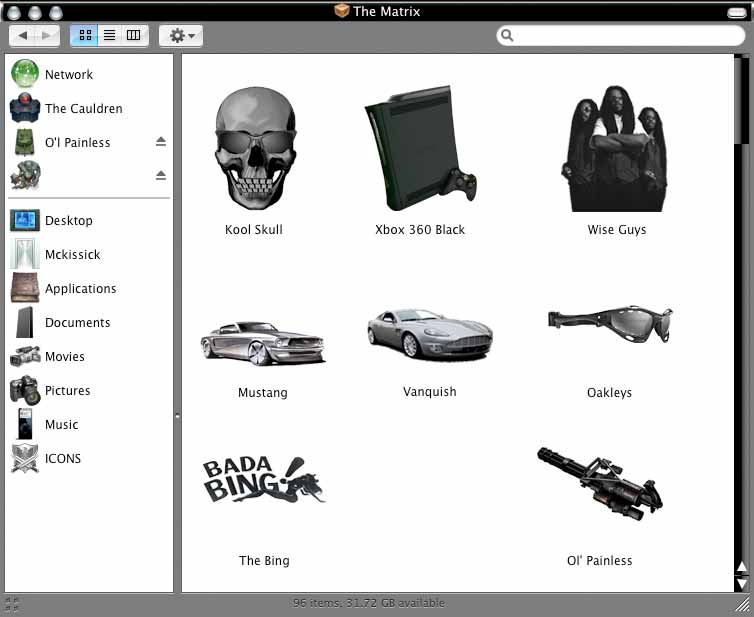Open the Action gear dropdown menu
Image resolution: width=754 pixels, height=617 pixels.
181,36
